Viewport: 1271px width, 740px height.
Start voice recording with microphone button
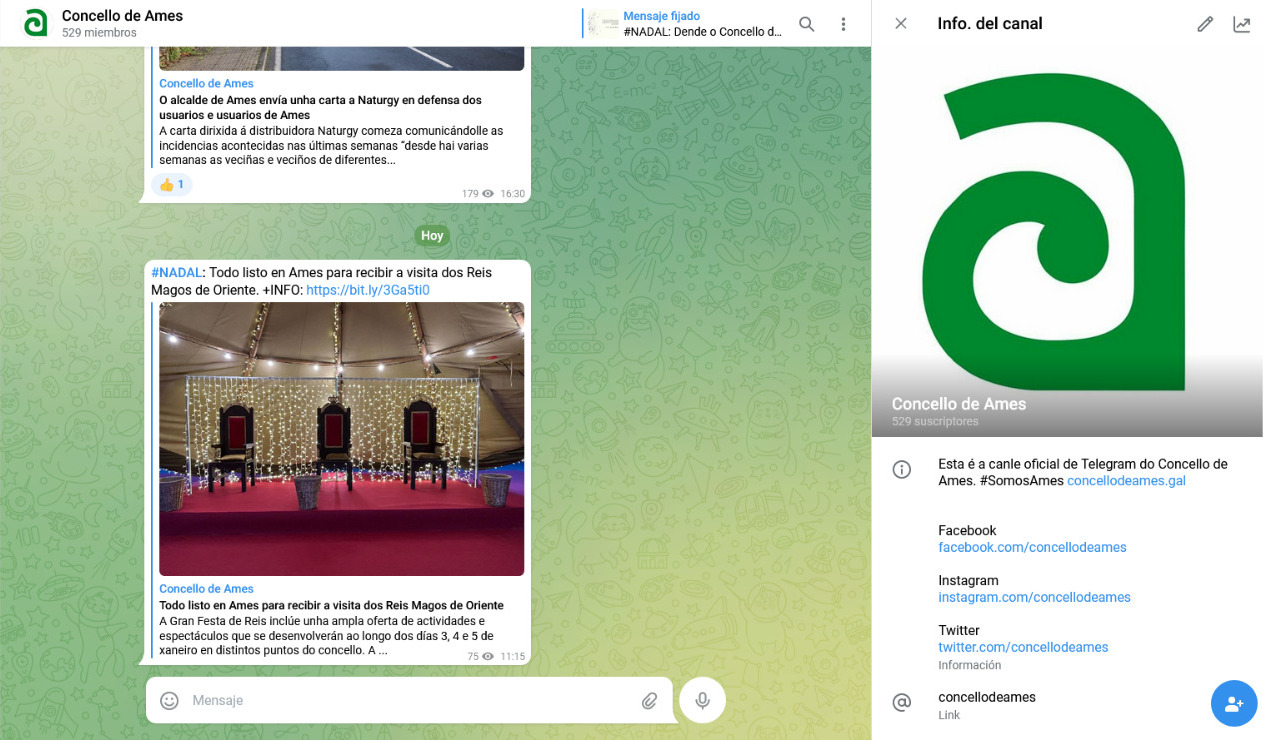point(702,700)
